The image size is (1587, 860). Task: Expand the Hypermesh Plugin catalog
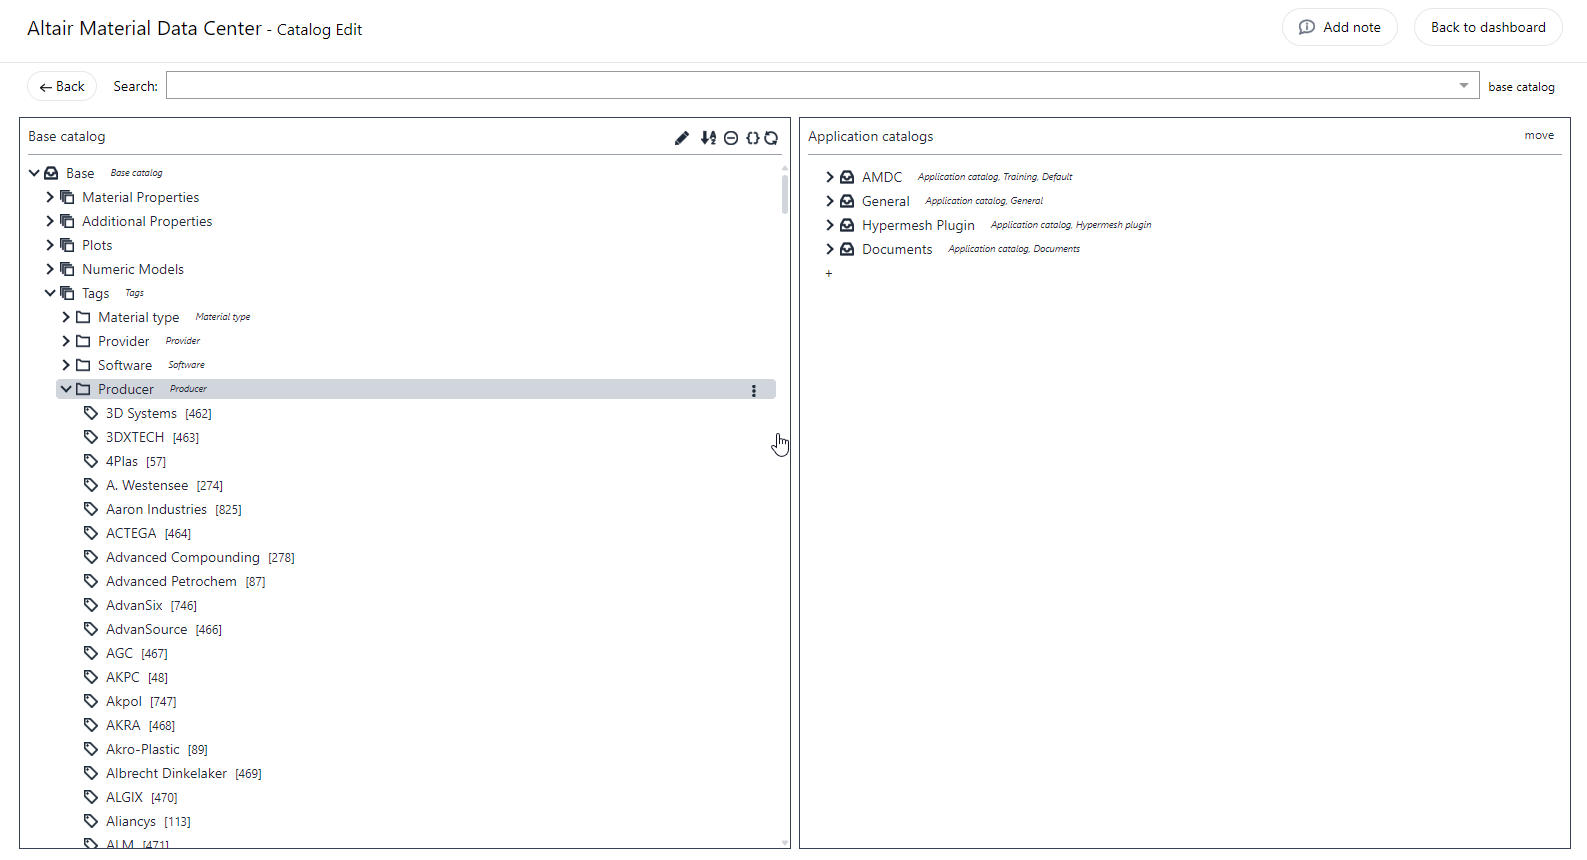coord(830,225)
